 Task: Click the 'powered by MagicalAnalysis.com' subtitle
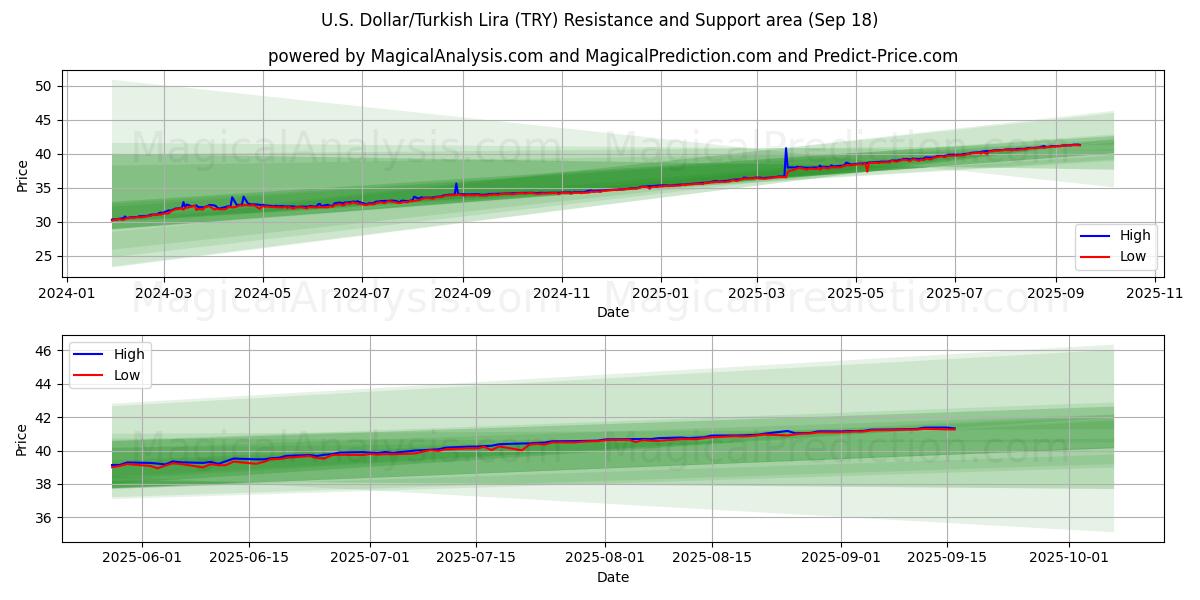[x=612, y=56]
